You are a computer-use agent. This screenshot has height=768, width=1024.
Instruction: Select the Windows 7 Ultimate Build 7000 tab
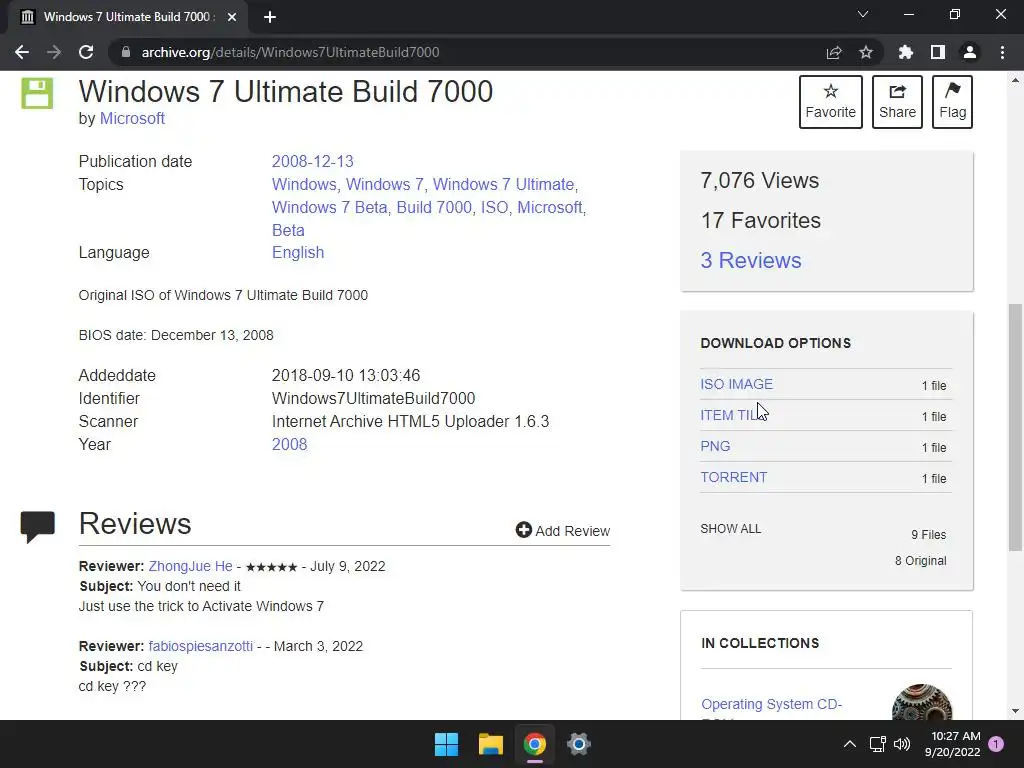pyautogui.click(x=127, y=17)
